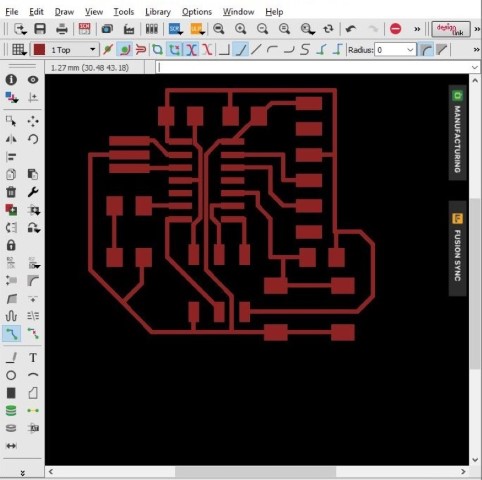Expand more tools at the sidebar bottom
The width and height of the screenshot is (482, 480).
pos(22,473)
